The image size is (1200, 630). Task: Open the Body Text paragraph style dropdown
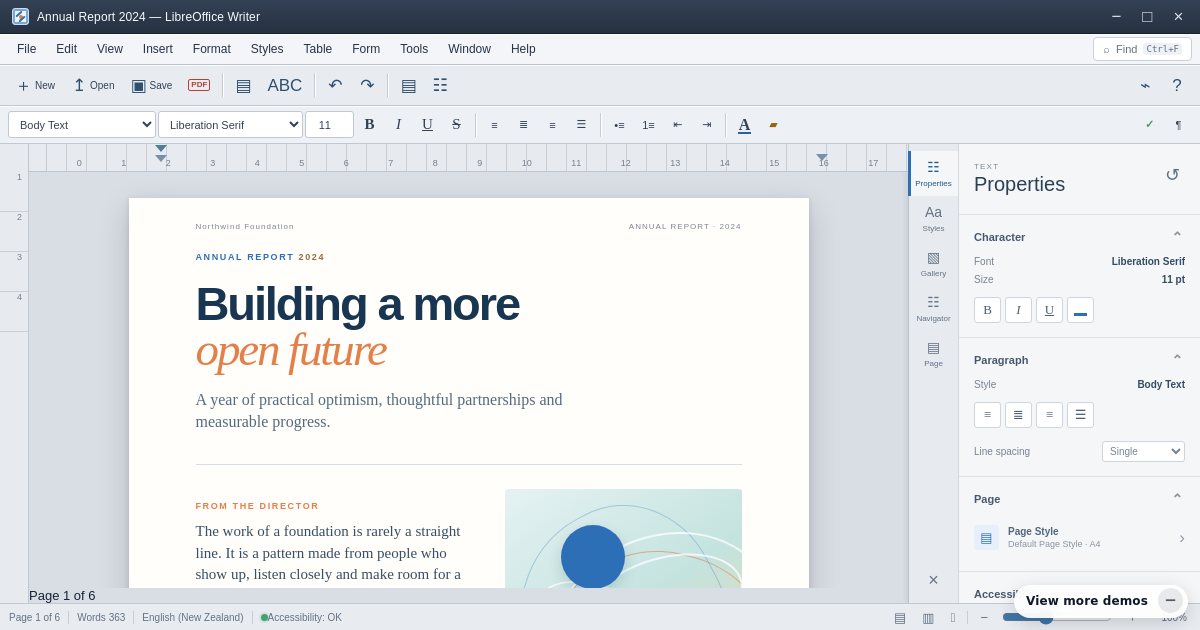point(82,125)
